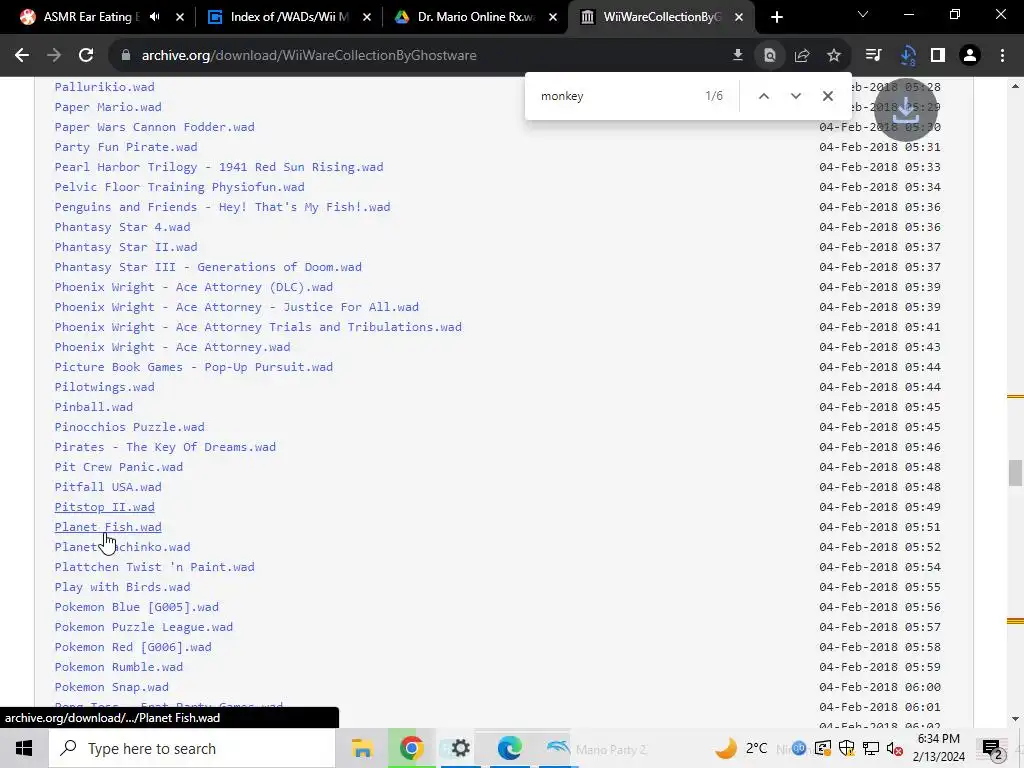The height and width of the screenshot is (768, 1024).
Task: Close the find bar
Action: 827,96
